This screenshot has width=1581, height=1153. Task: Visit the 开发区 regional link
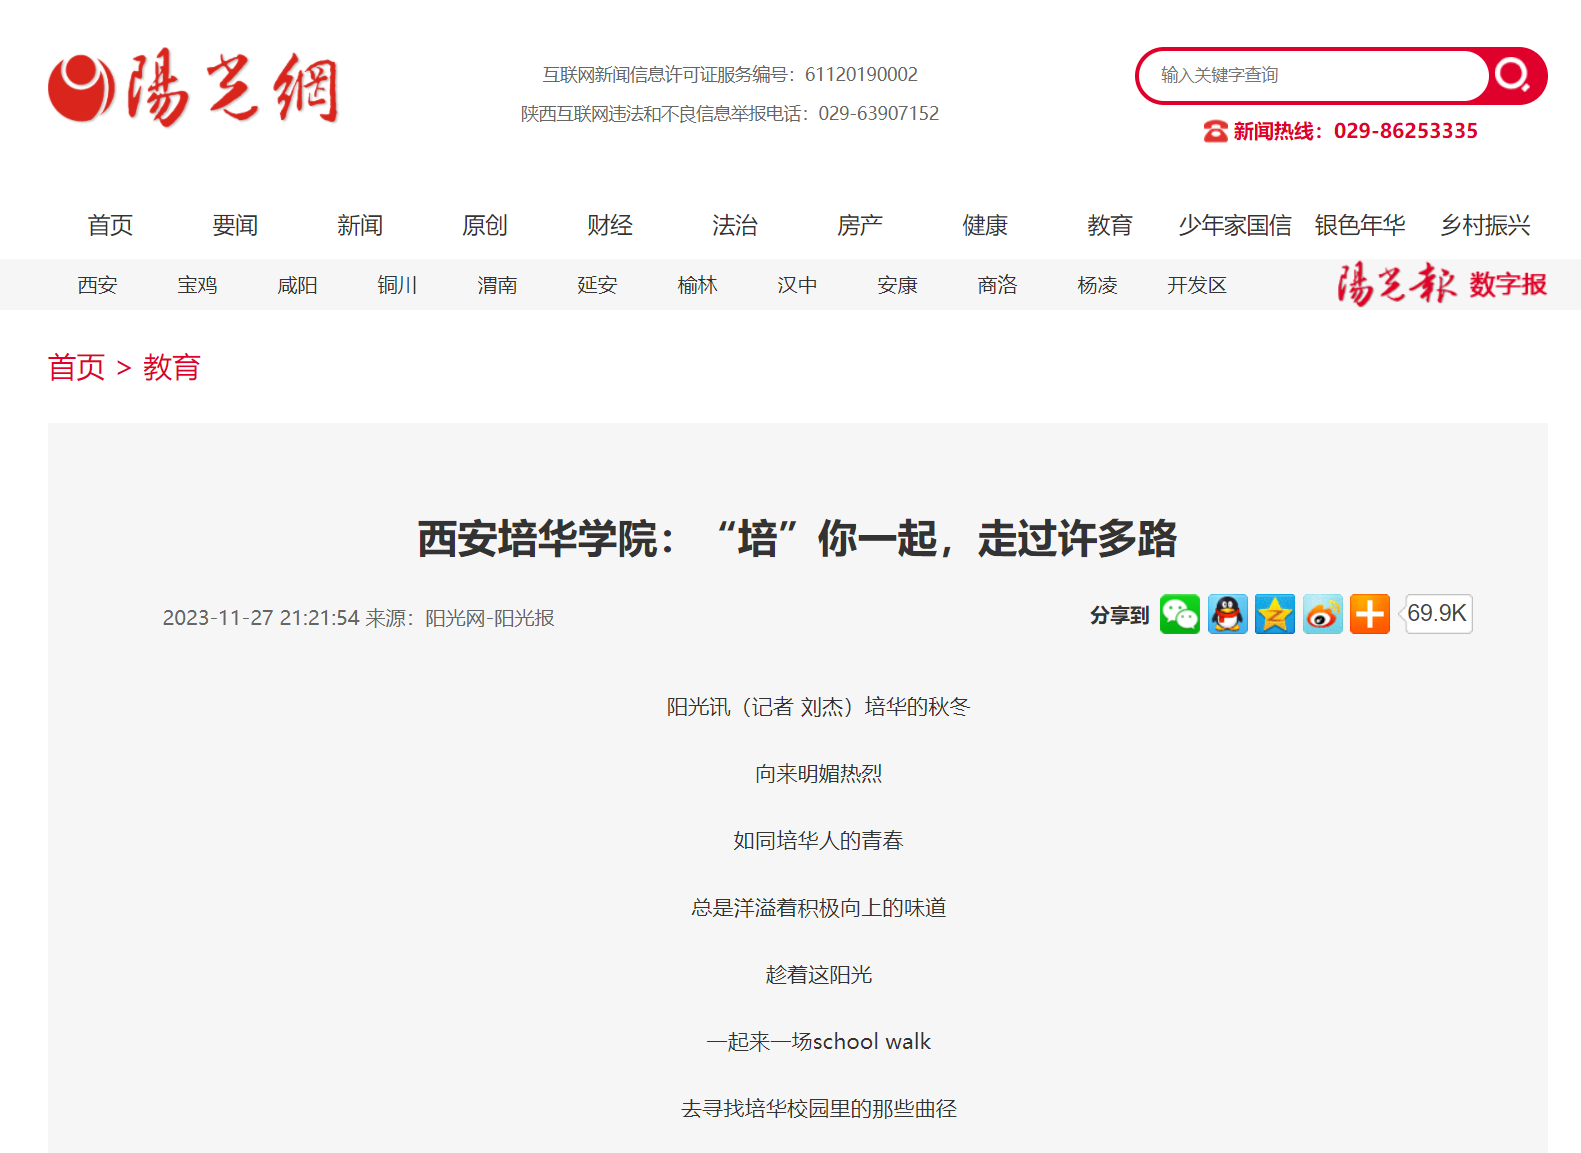(1196, 286)
